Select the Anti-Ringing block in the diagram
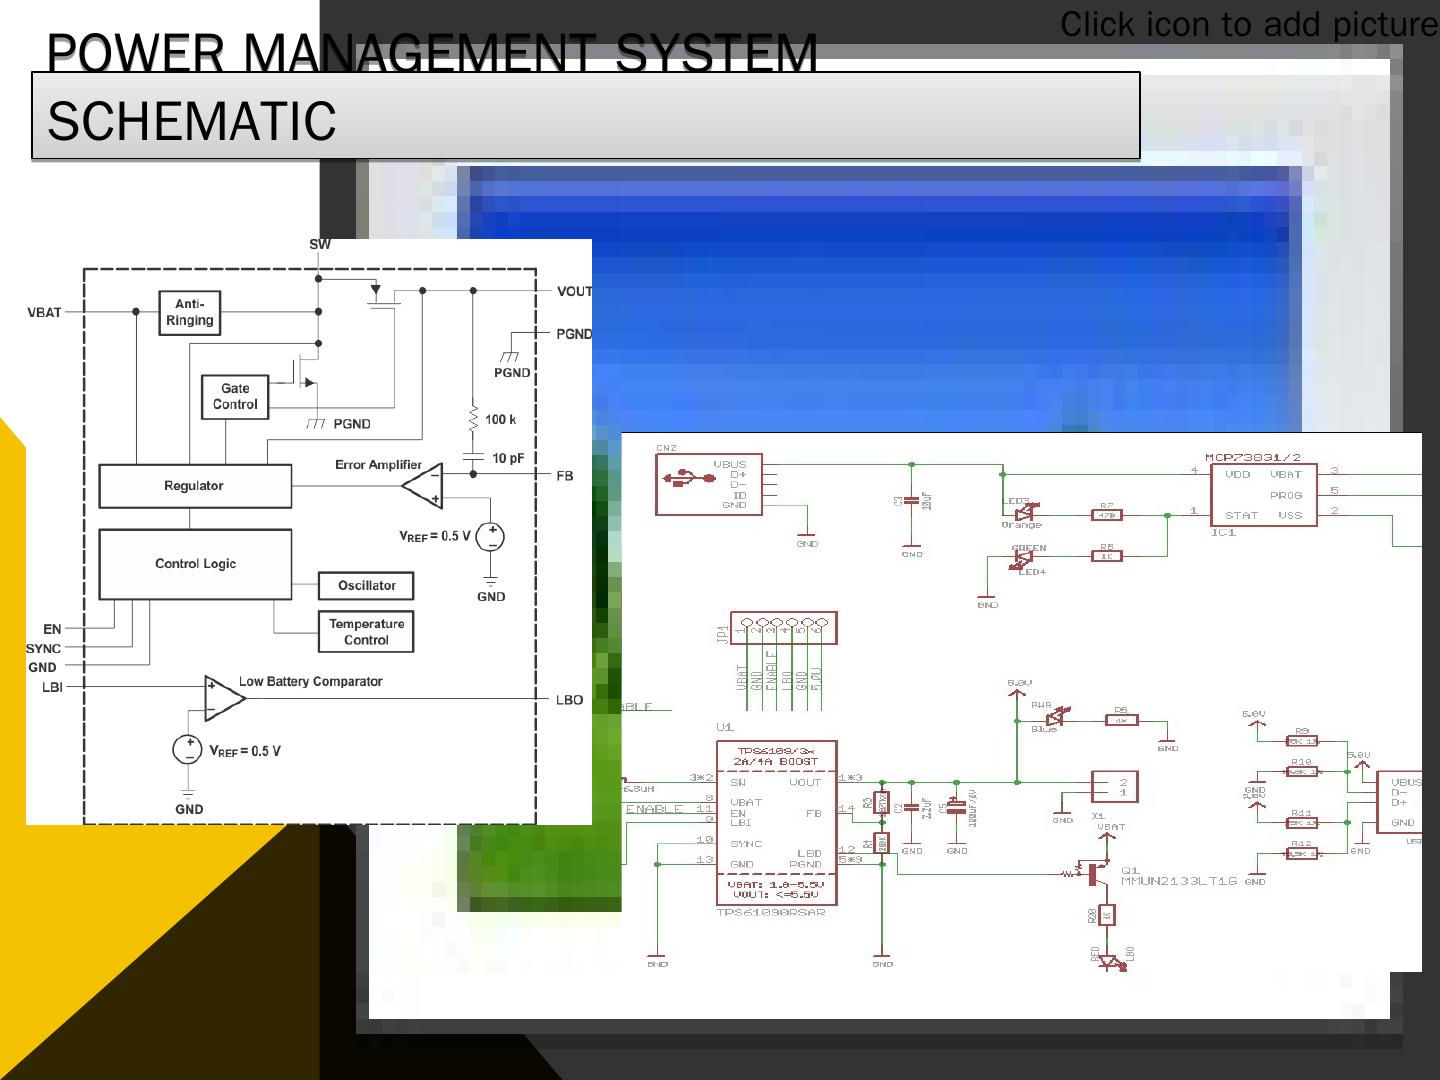1440x1080 pixels. [189, 313]
